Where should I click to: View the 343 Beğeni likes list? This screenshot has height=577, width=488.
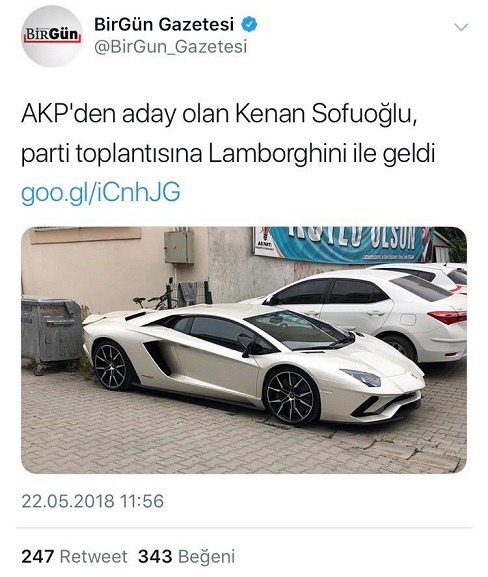point(186,557)
